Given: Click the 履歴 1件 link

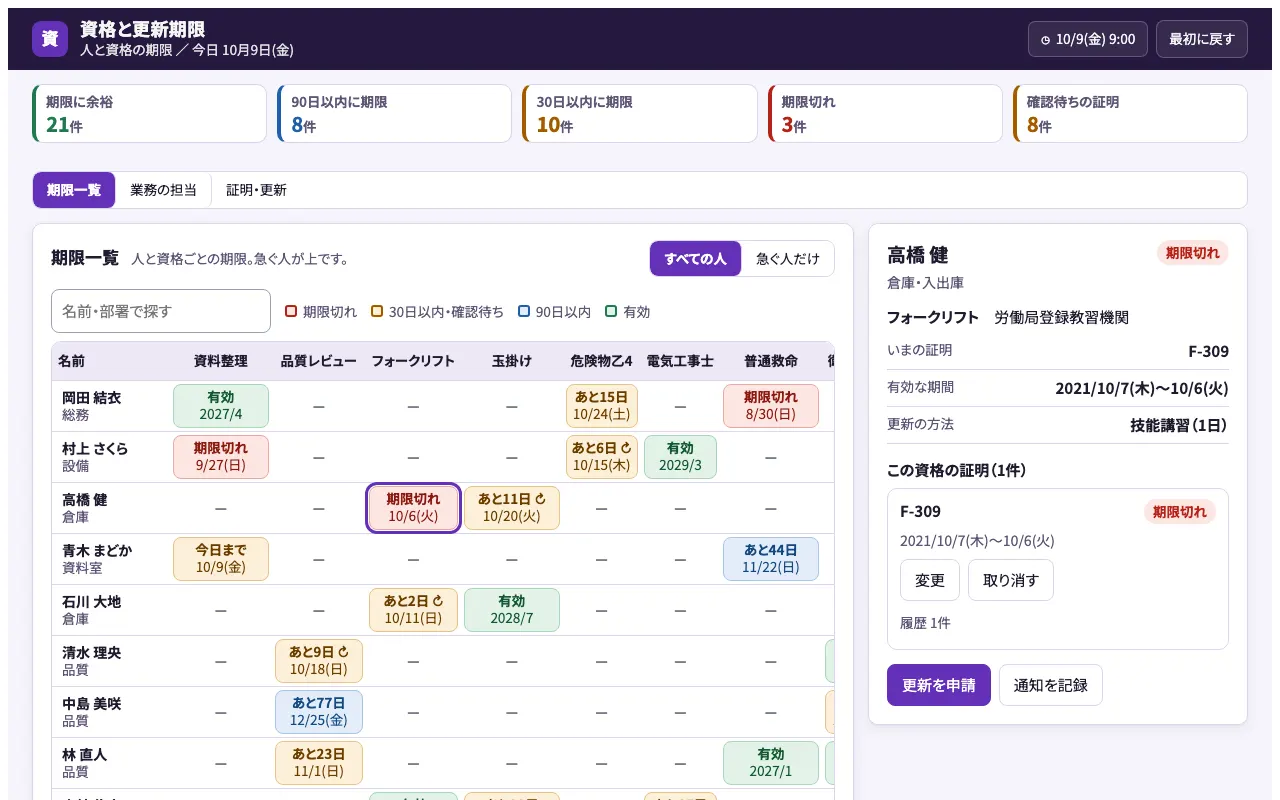Looking at the screenshot, I should coord(925,623).
